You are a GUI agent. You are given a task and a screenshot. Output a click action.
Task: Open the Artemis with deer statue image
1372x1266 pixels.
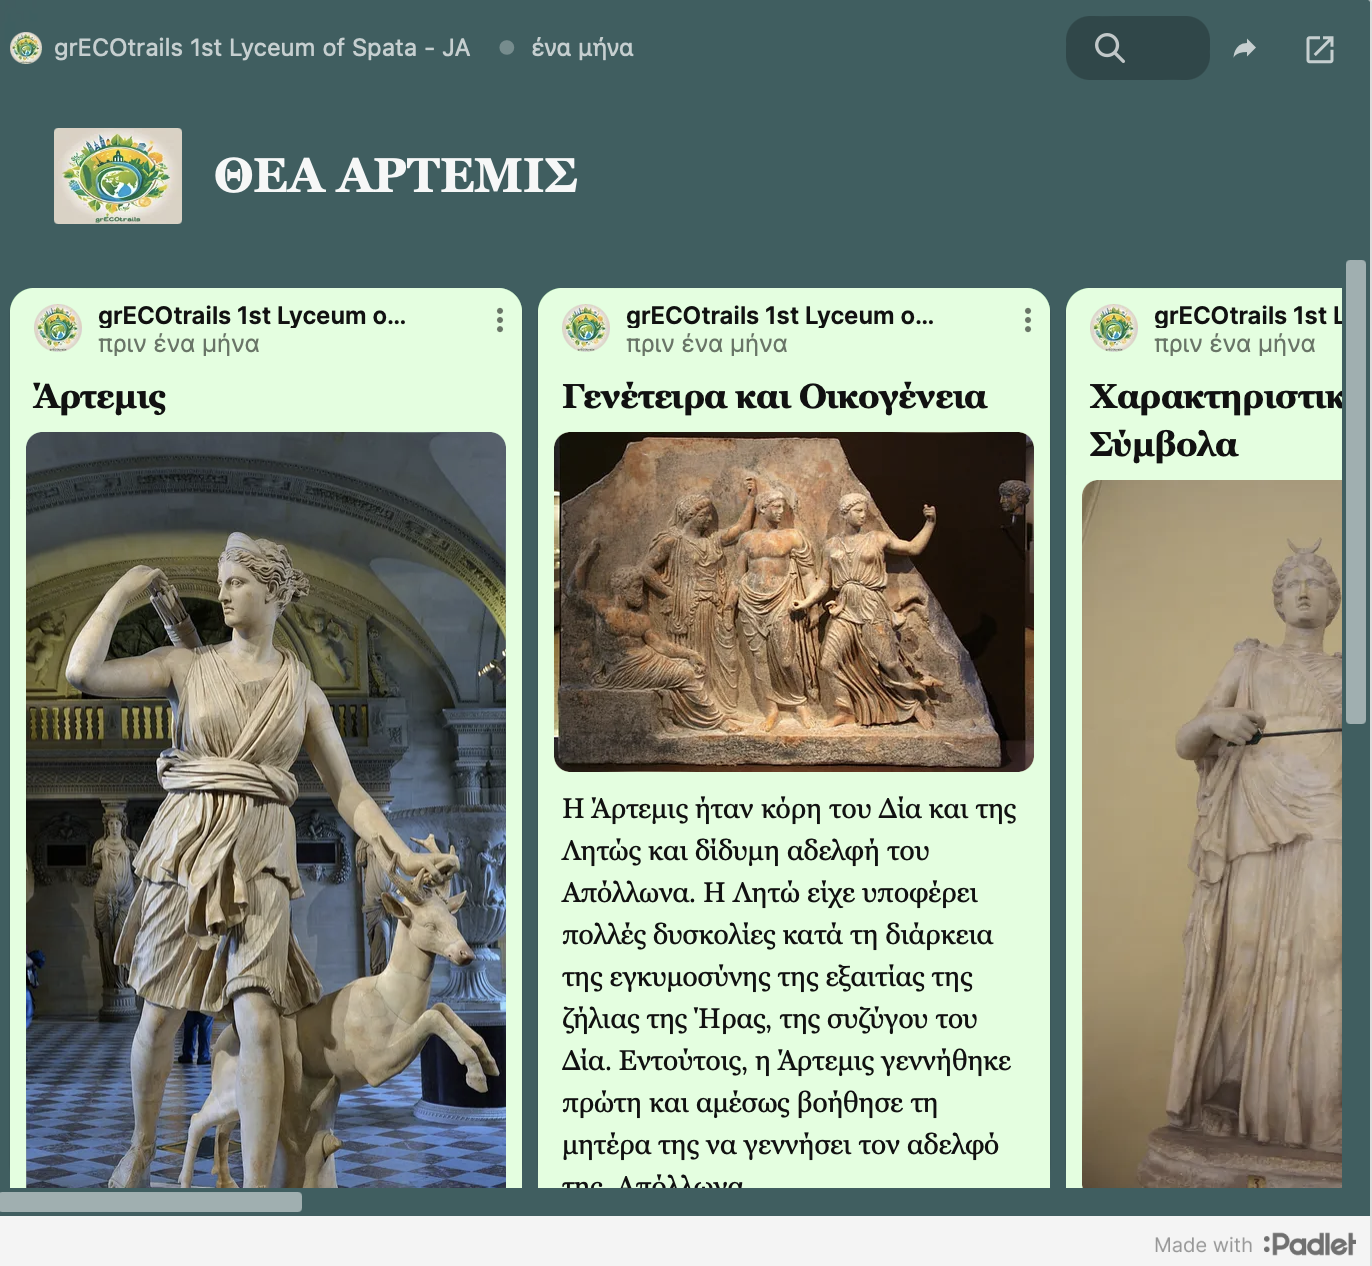pyautogui.click(x=266, y=810)
